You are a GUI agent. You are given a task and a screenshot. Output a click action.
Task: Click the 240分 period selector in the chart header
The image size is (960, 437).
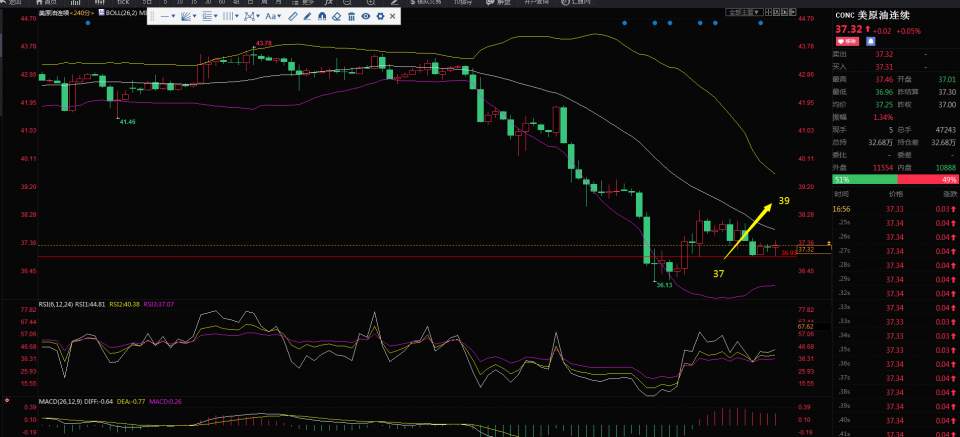click(x=81, y=12)
